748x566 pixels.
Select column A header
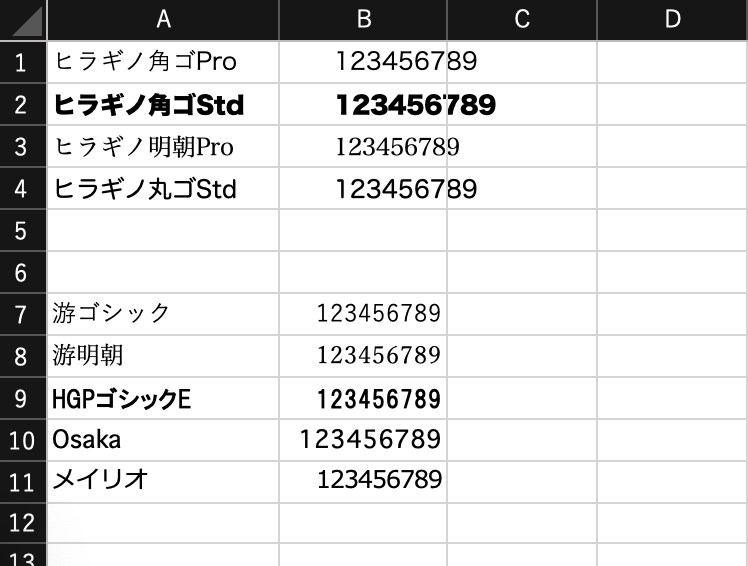[163, 20]
